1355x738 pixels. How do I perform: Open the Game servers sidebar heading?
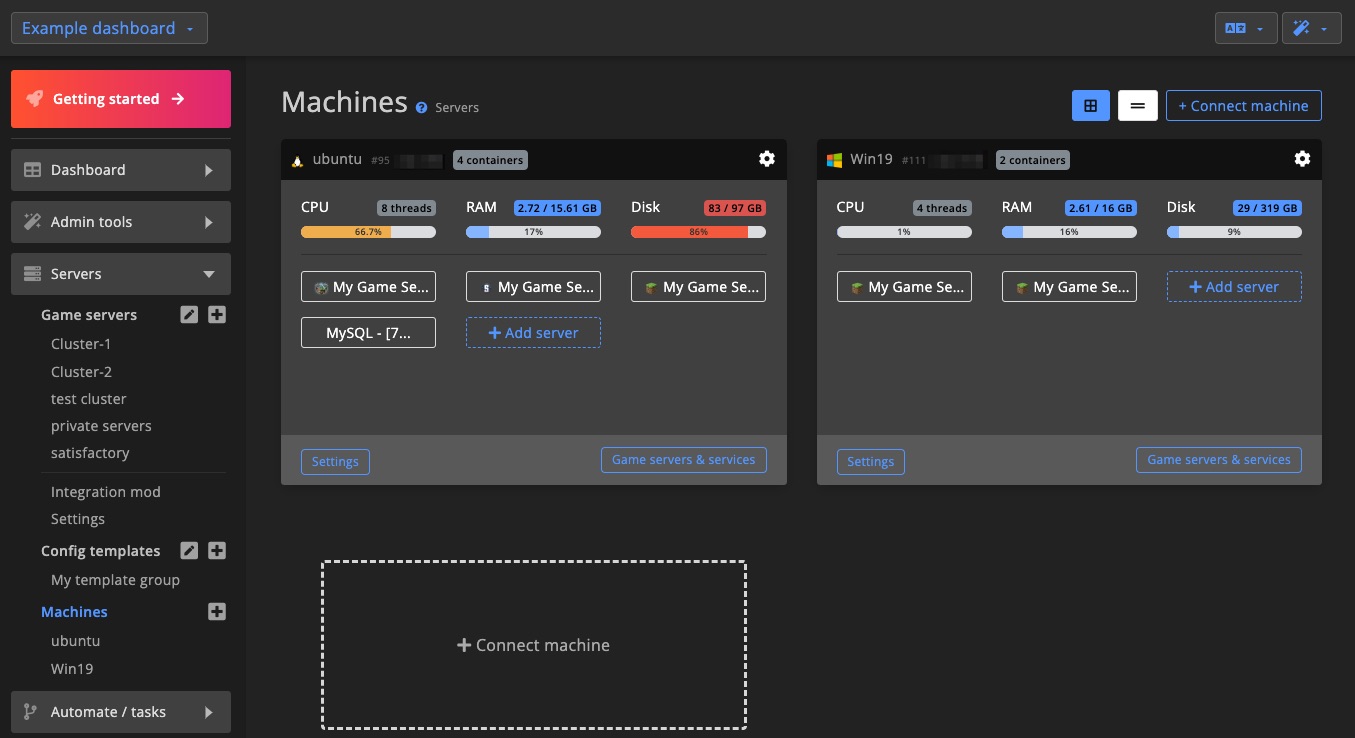[89, 315]
